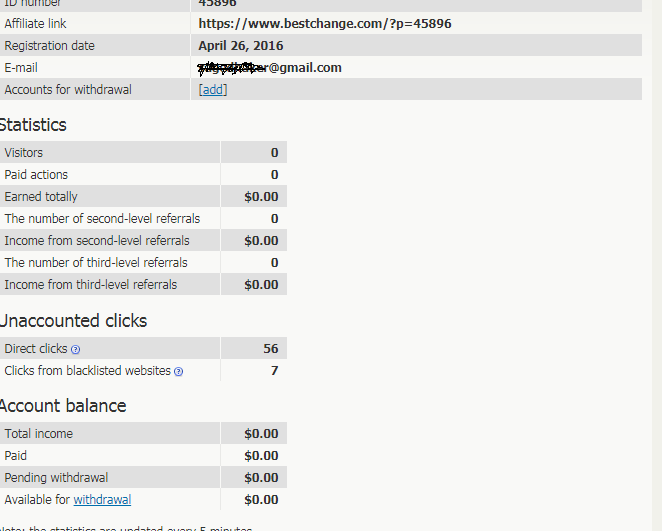Click the registration date April 26, 2016

point(241,46)
